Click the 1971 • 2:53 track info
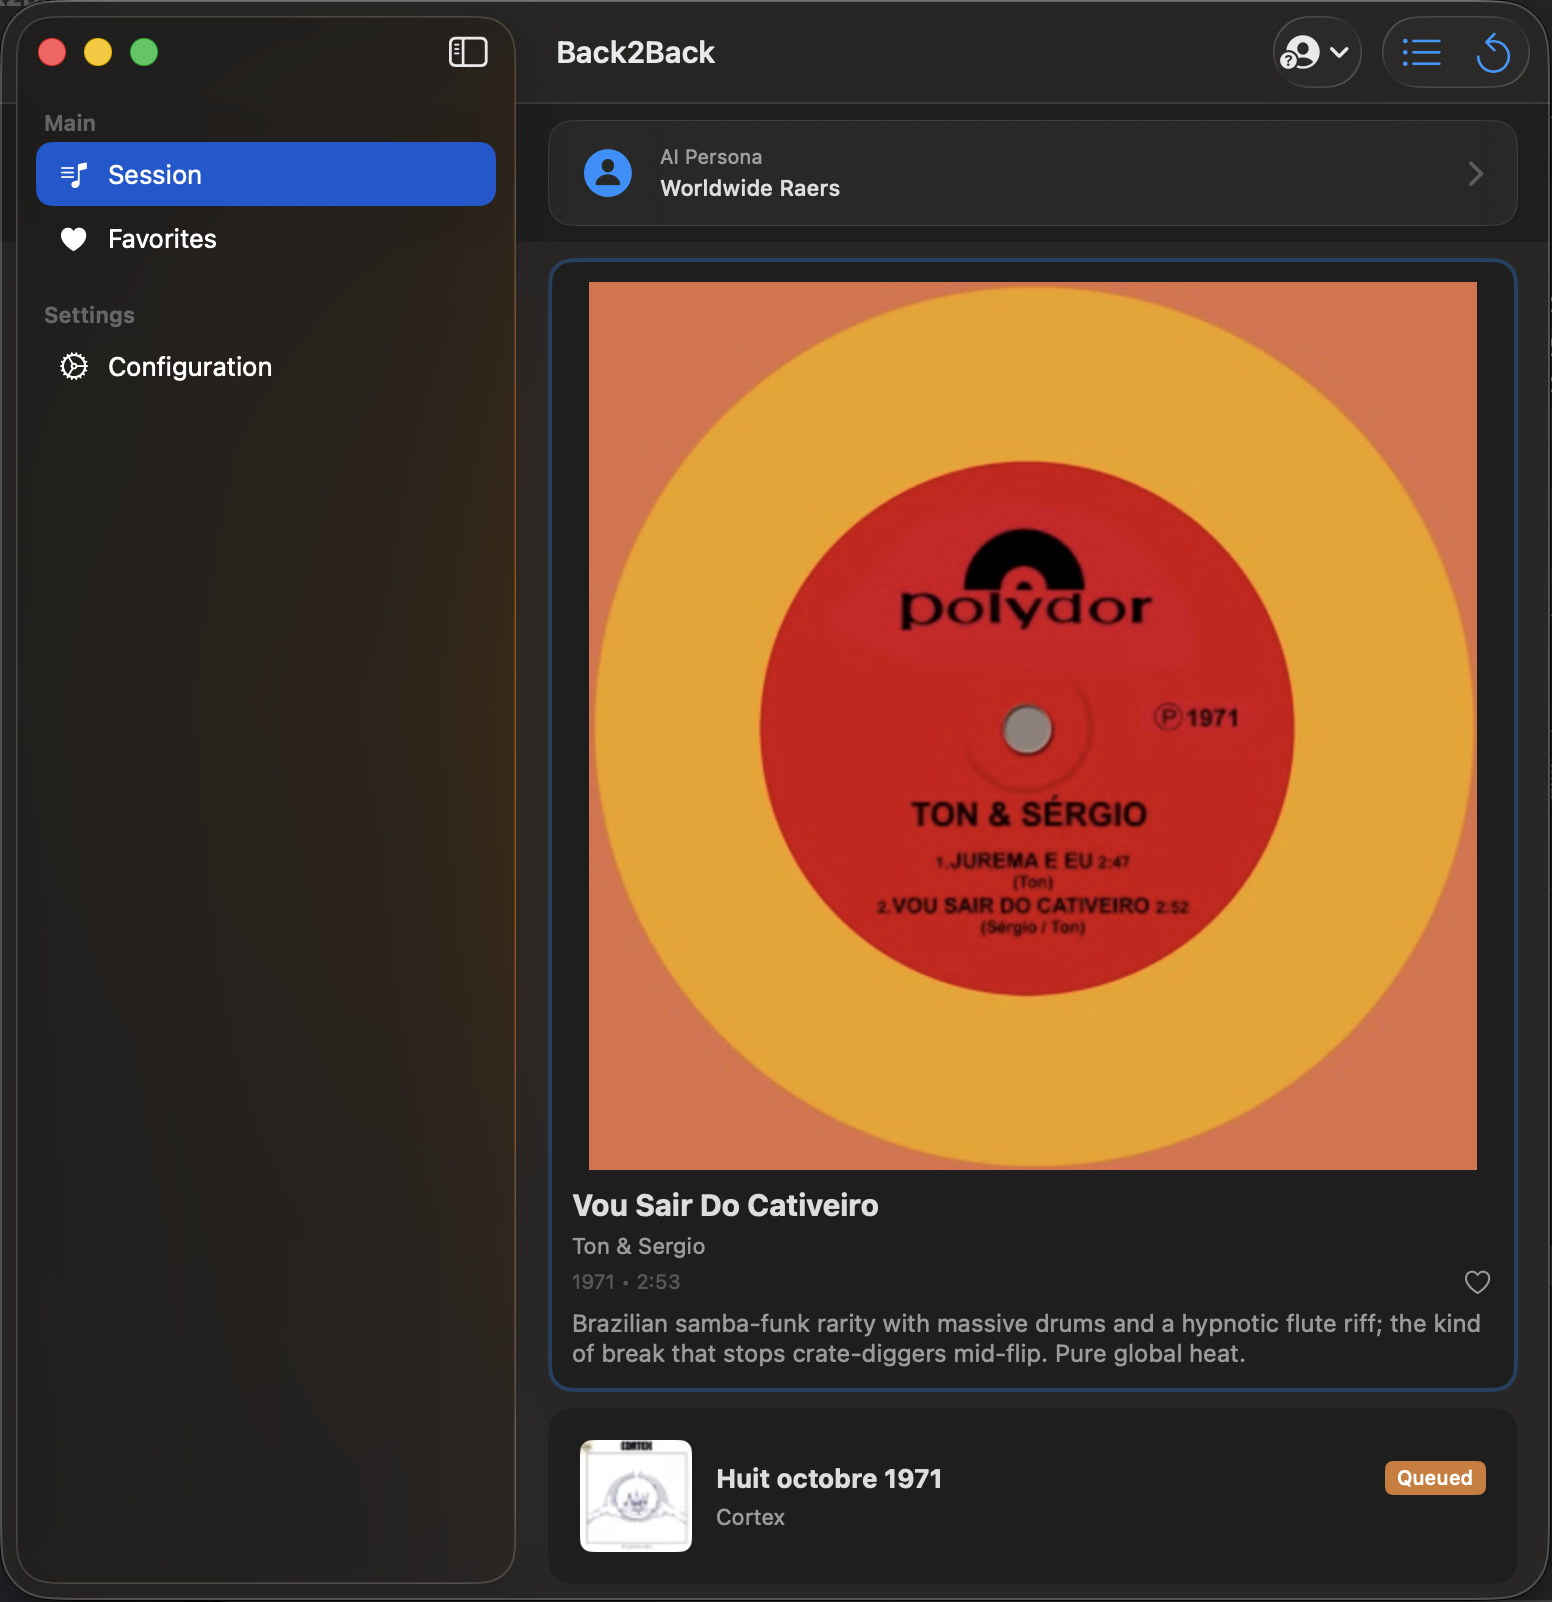The image size is (1552, 1602). click(x=626, y=1282)
